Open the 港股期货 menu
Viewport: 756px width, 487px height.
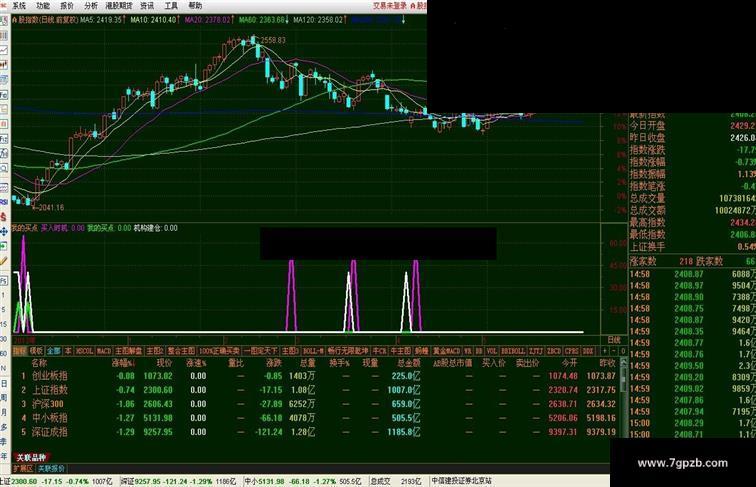click(x=119, y=6)
